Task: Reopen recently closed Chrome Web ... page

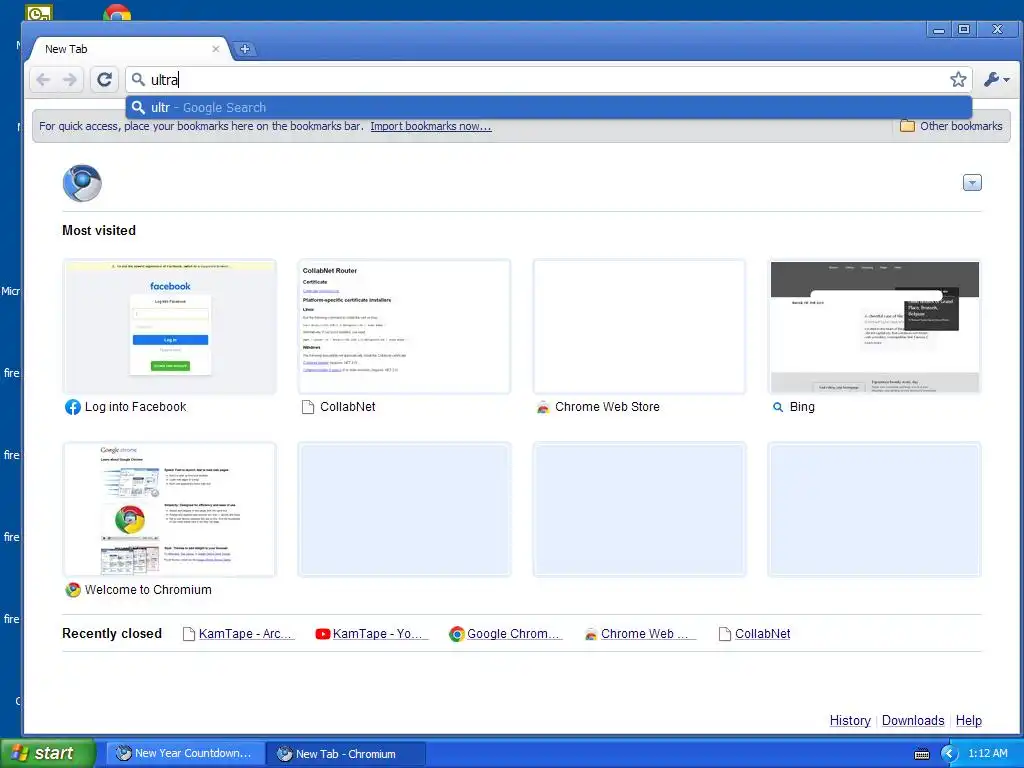Action: coord(640,633)
